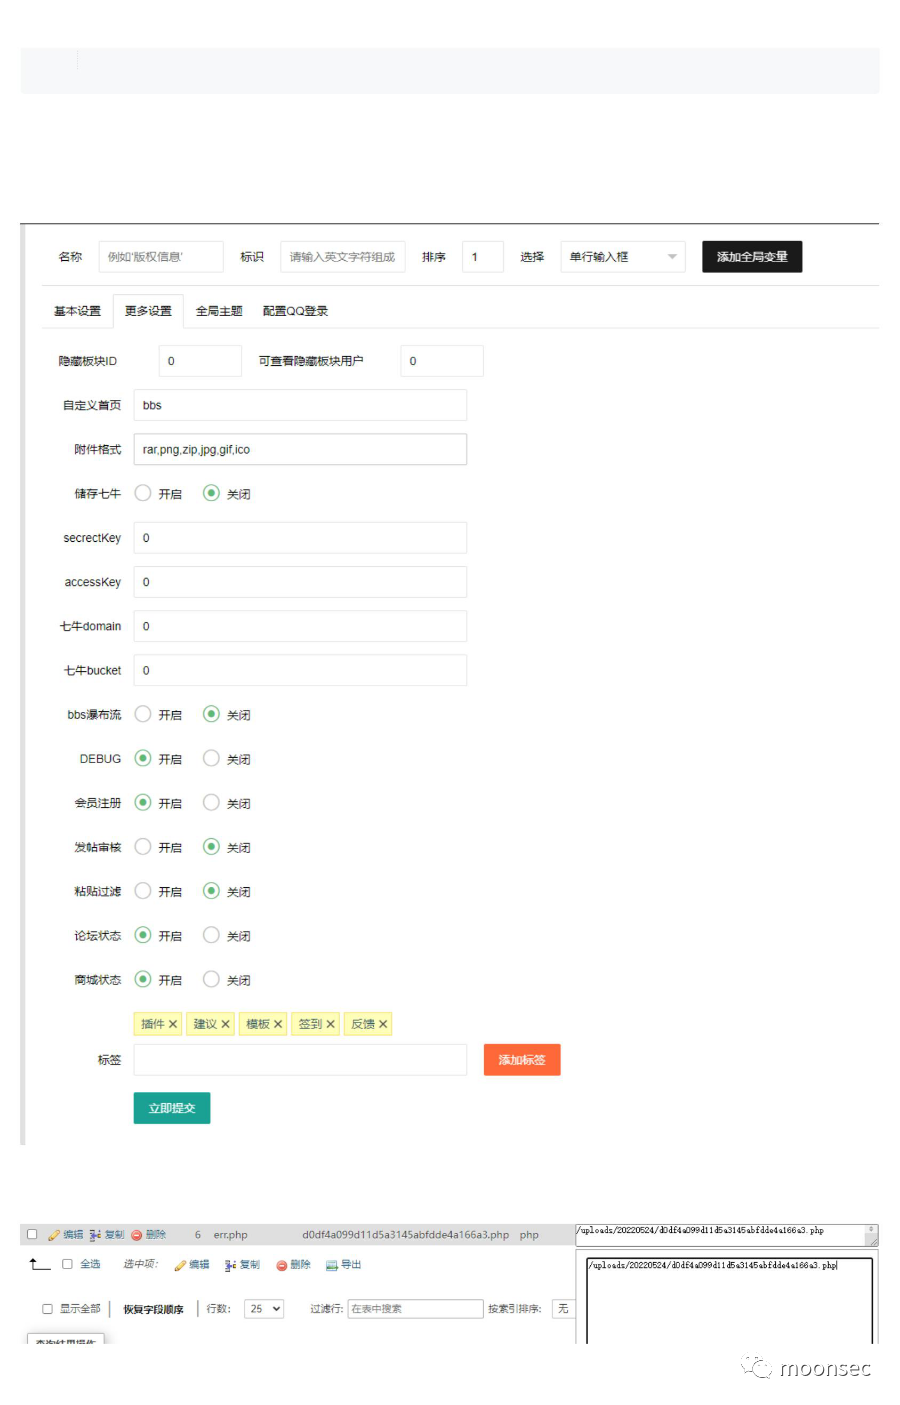Click the delete icon in the selected-items bar
This screenshot has height=1405, width=900.
pyautogui.click(x=282, y=1265)
